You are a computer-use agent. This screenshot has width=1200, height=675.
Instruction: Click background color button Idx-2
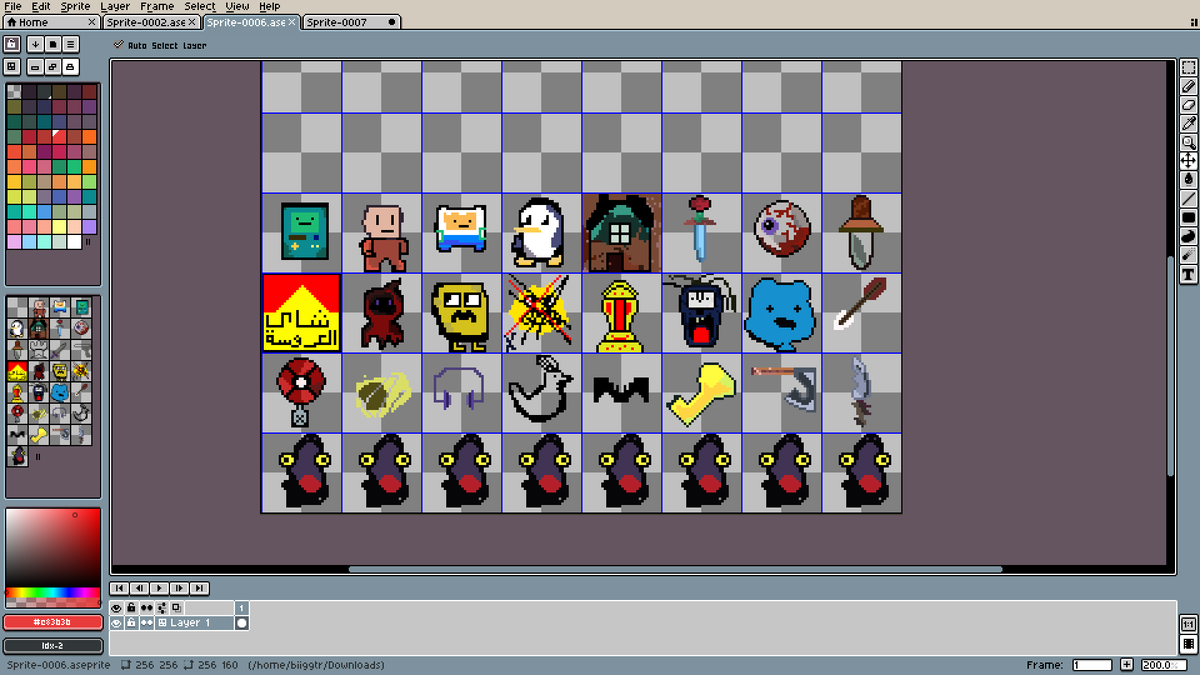(x=54, y=646)
